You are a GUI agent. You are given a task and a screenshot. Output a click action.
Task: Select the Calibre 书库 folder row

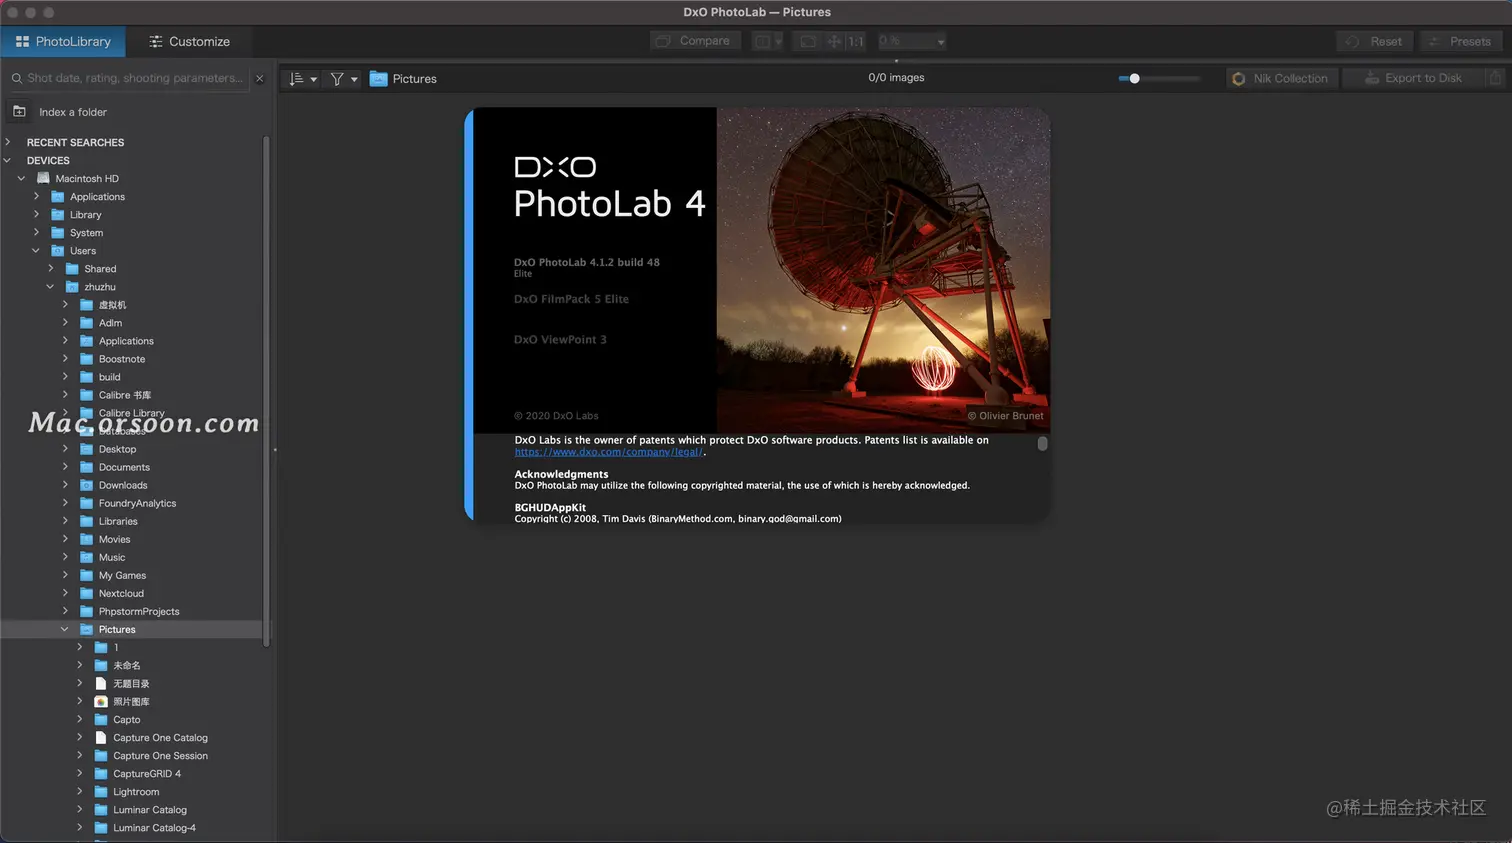132,395
